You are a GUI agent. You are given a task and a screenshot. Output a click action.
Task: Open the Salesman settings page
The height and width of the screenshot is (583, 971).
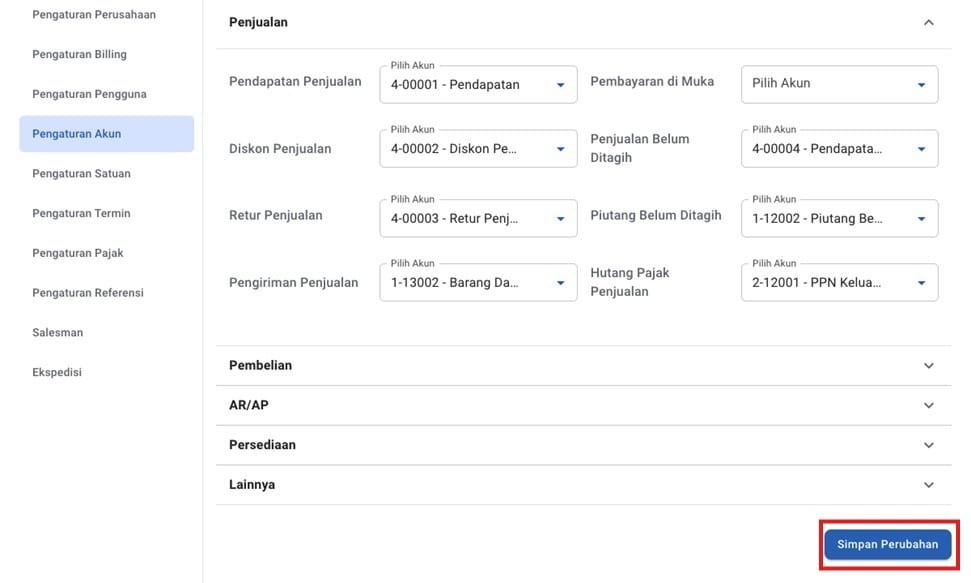(58, 332)
